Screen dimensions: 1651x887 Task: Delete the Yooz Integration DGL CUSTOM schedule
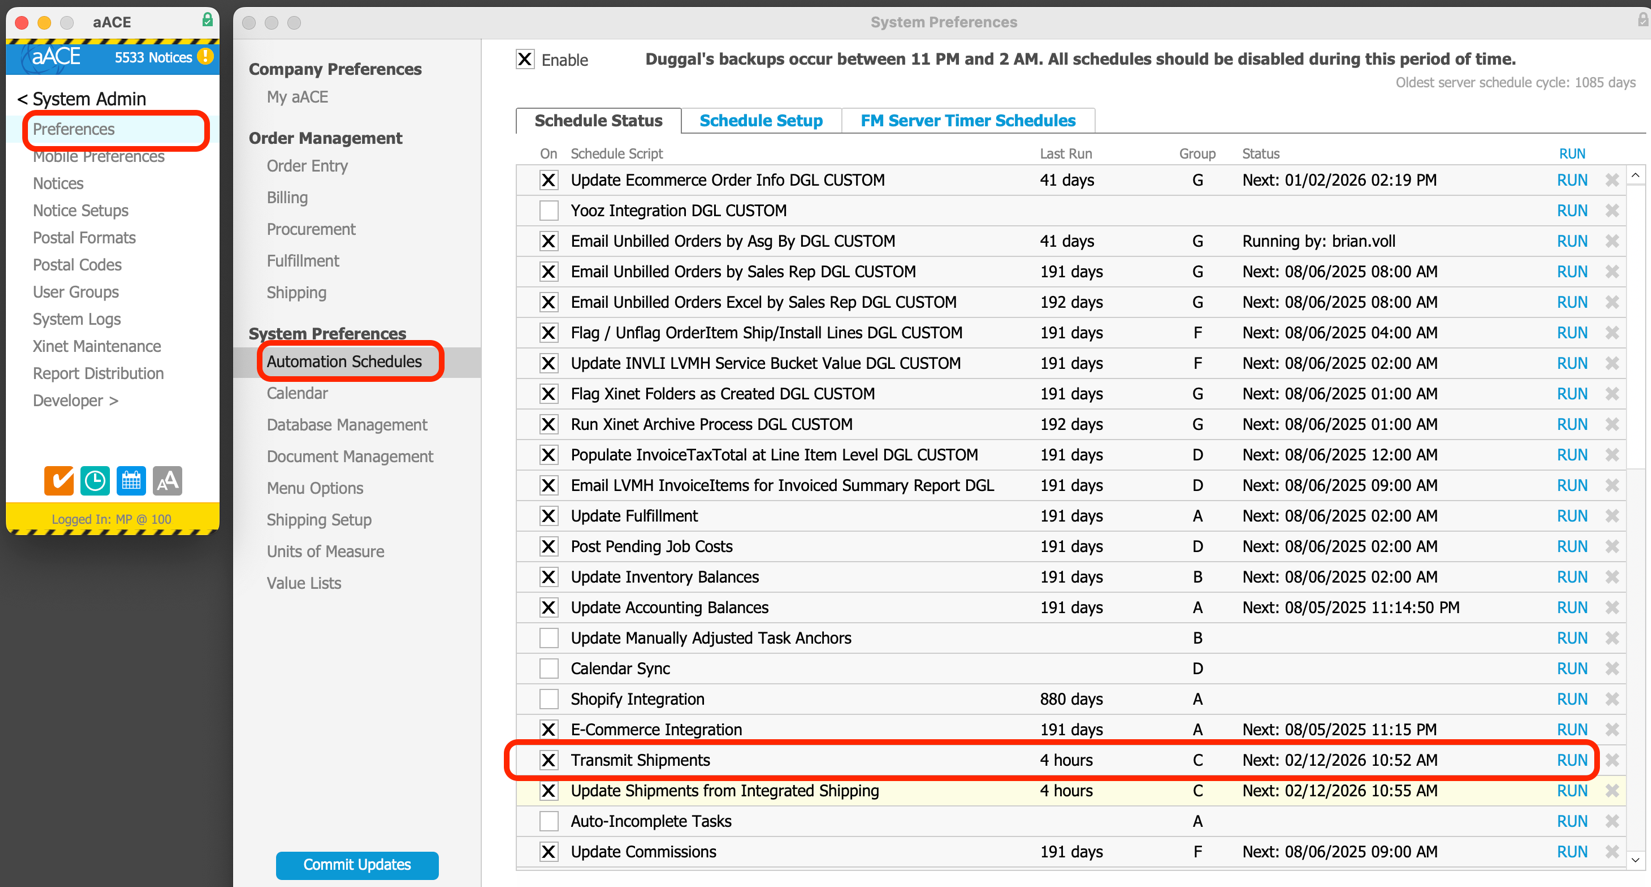click(1612, 211)
